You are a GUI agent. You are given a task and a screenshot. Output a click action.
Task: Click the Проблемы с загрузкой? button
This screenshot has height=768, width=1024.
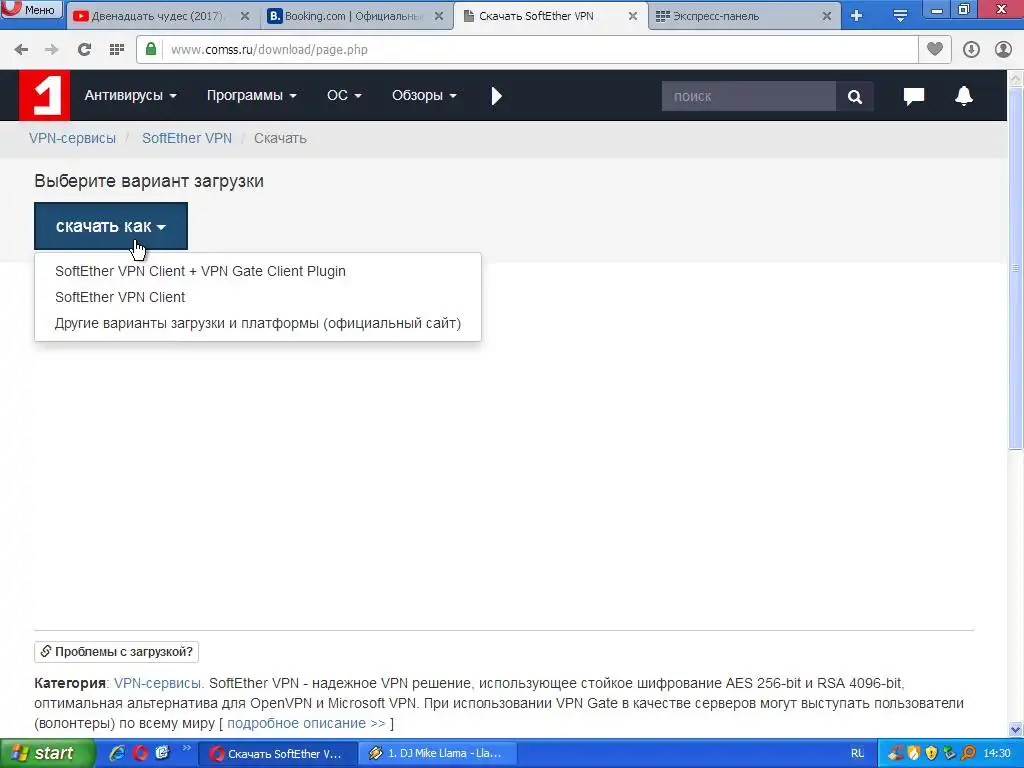116,652
